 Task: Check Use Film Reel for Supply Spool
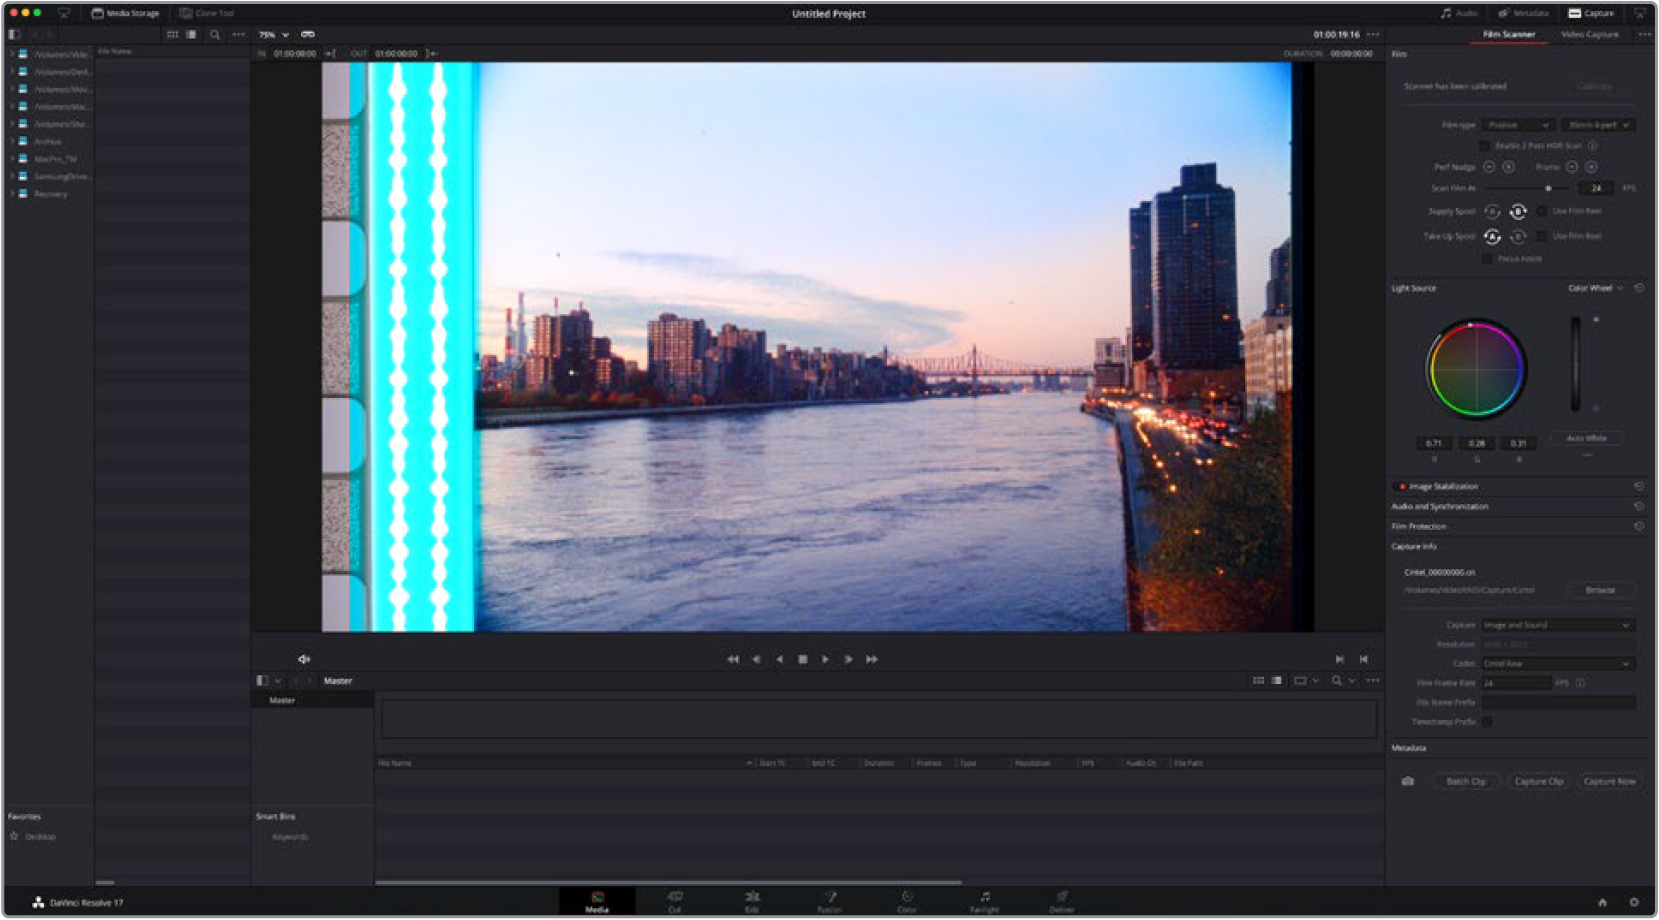coord(1542,211)
